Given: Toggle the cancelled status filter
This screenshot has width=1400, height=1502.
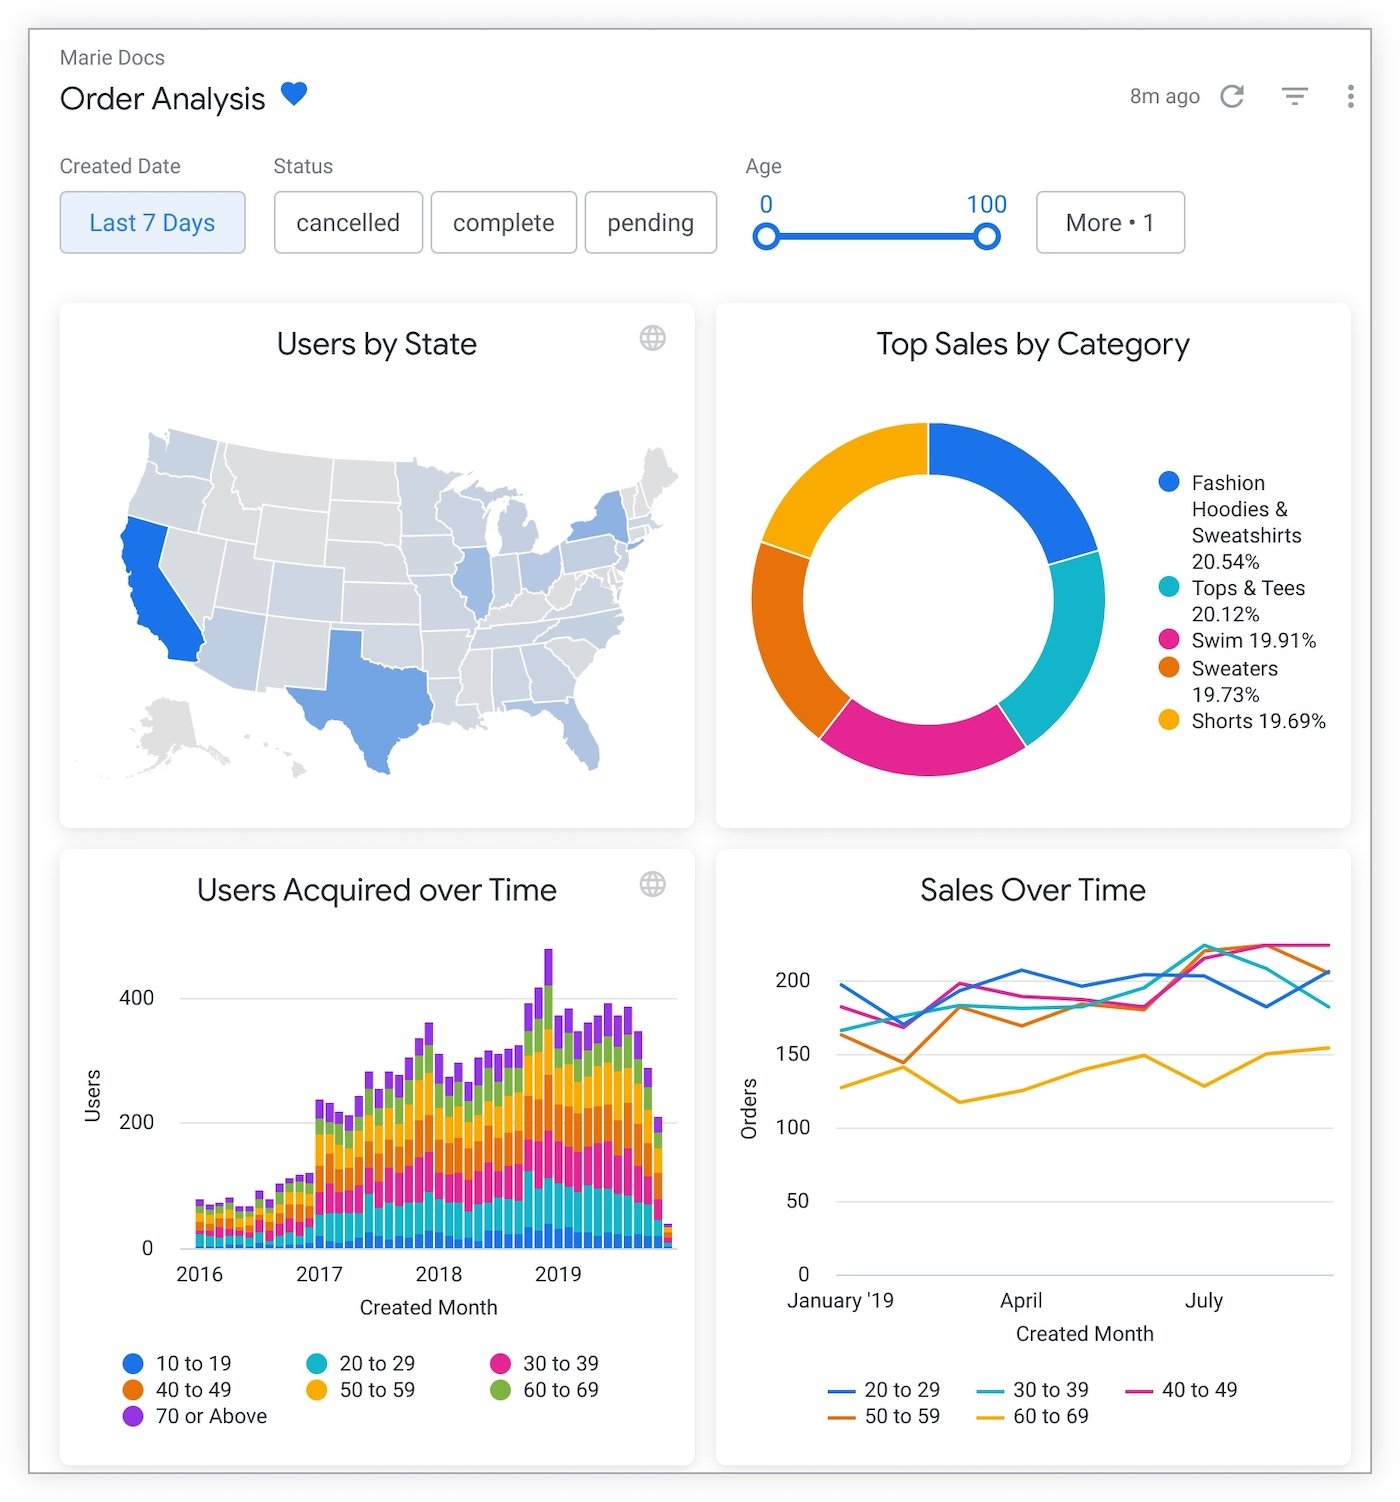Looking at the screenshot, I should pos(348,222).
